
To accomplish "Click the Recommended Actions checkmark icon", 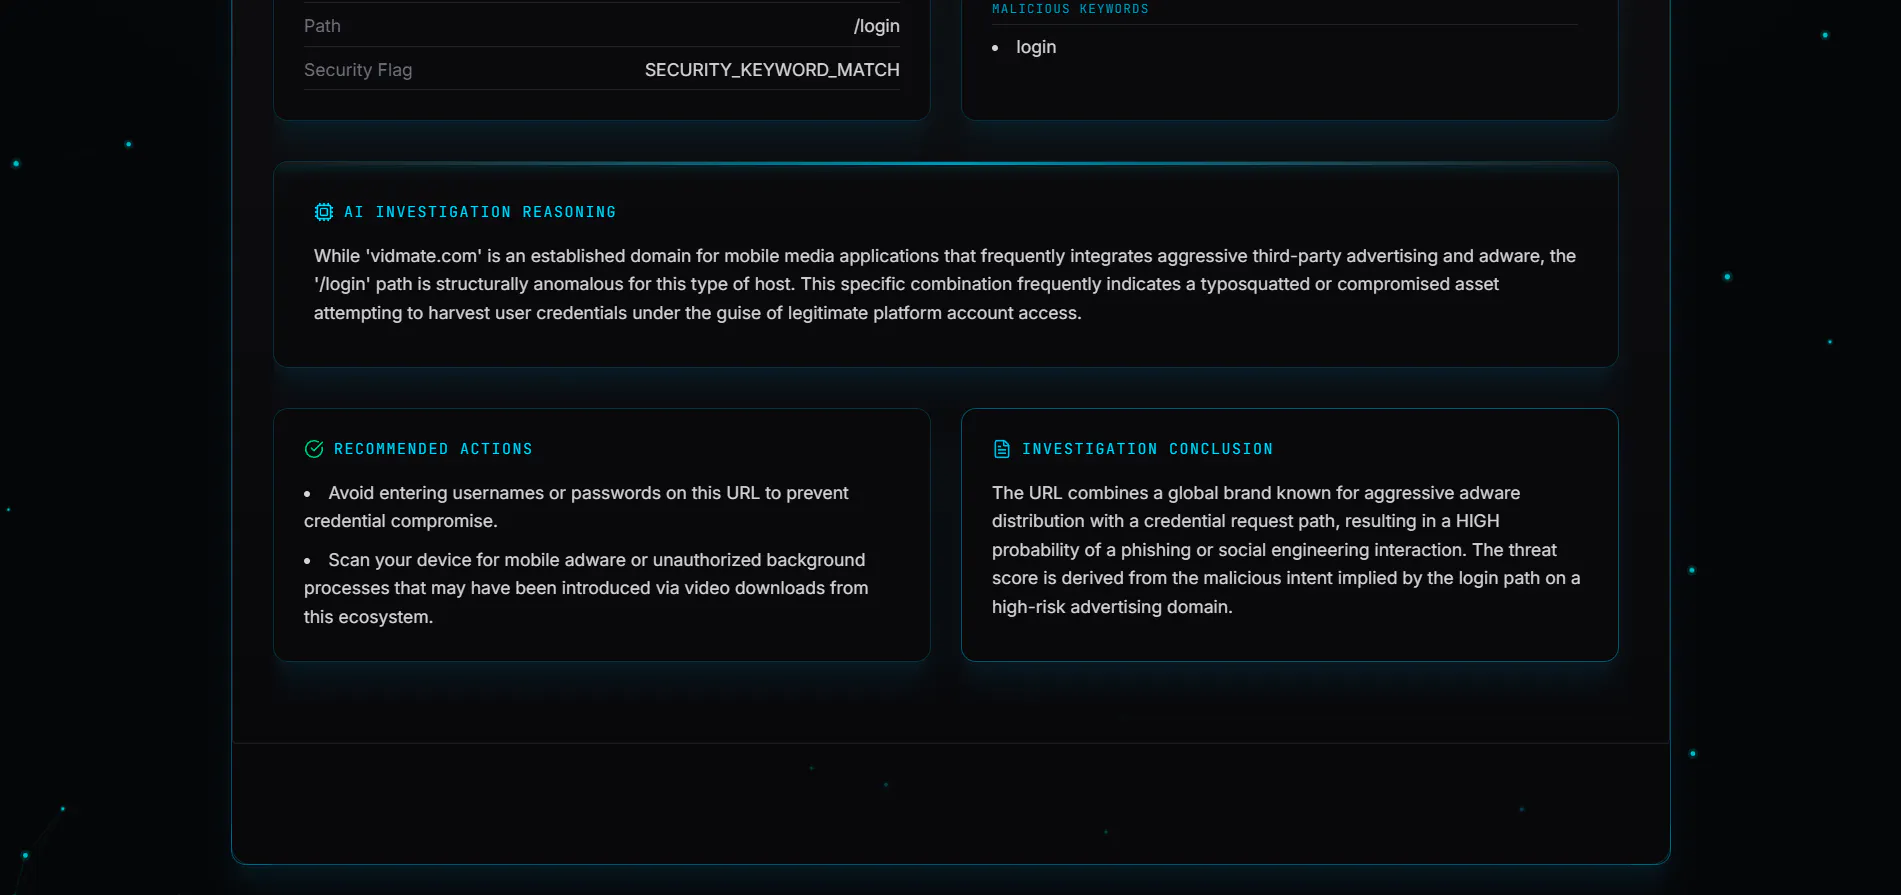I will coord(314,449).
